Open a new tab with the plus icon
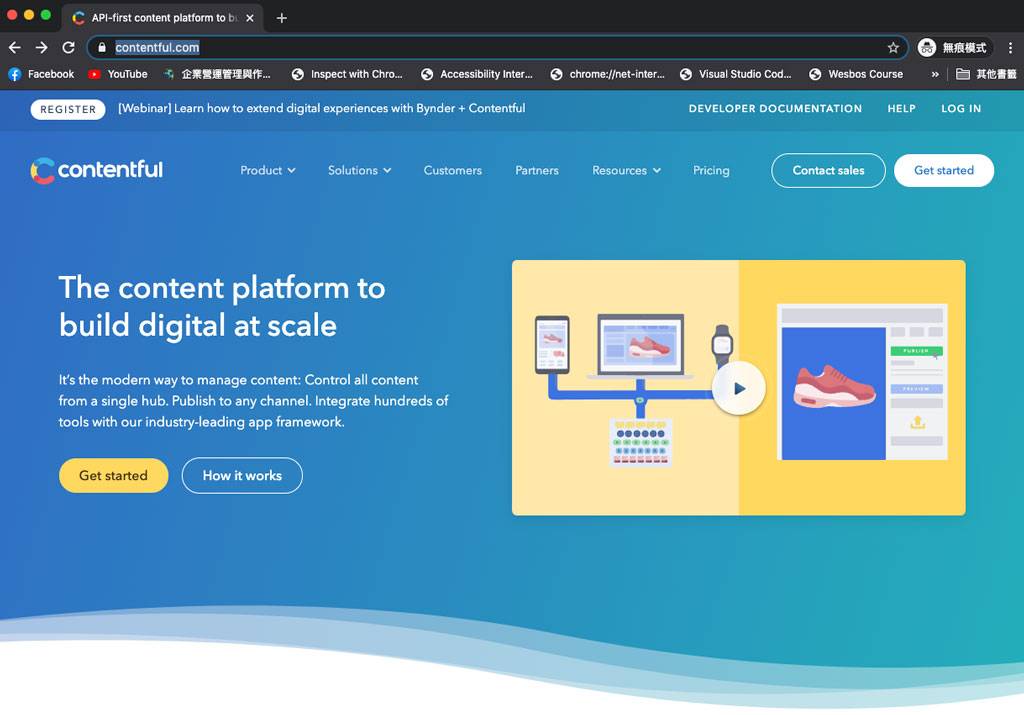 [281, 18]
